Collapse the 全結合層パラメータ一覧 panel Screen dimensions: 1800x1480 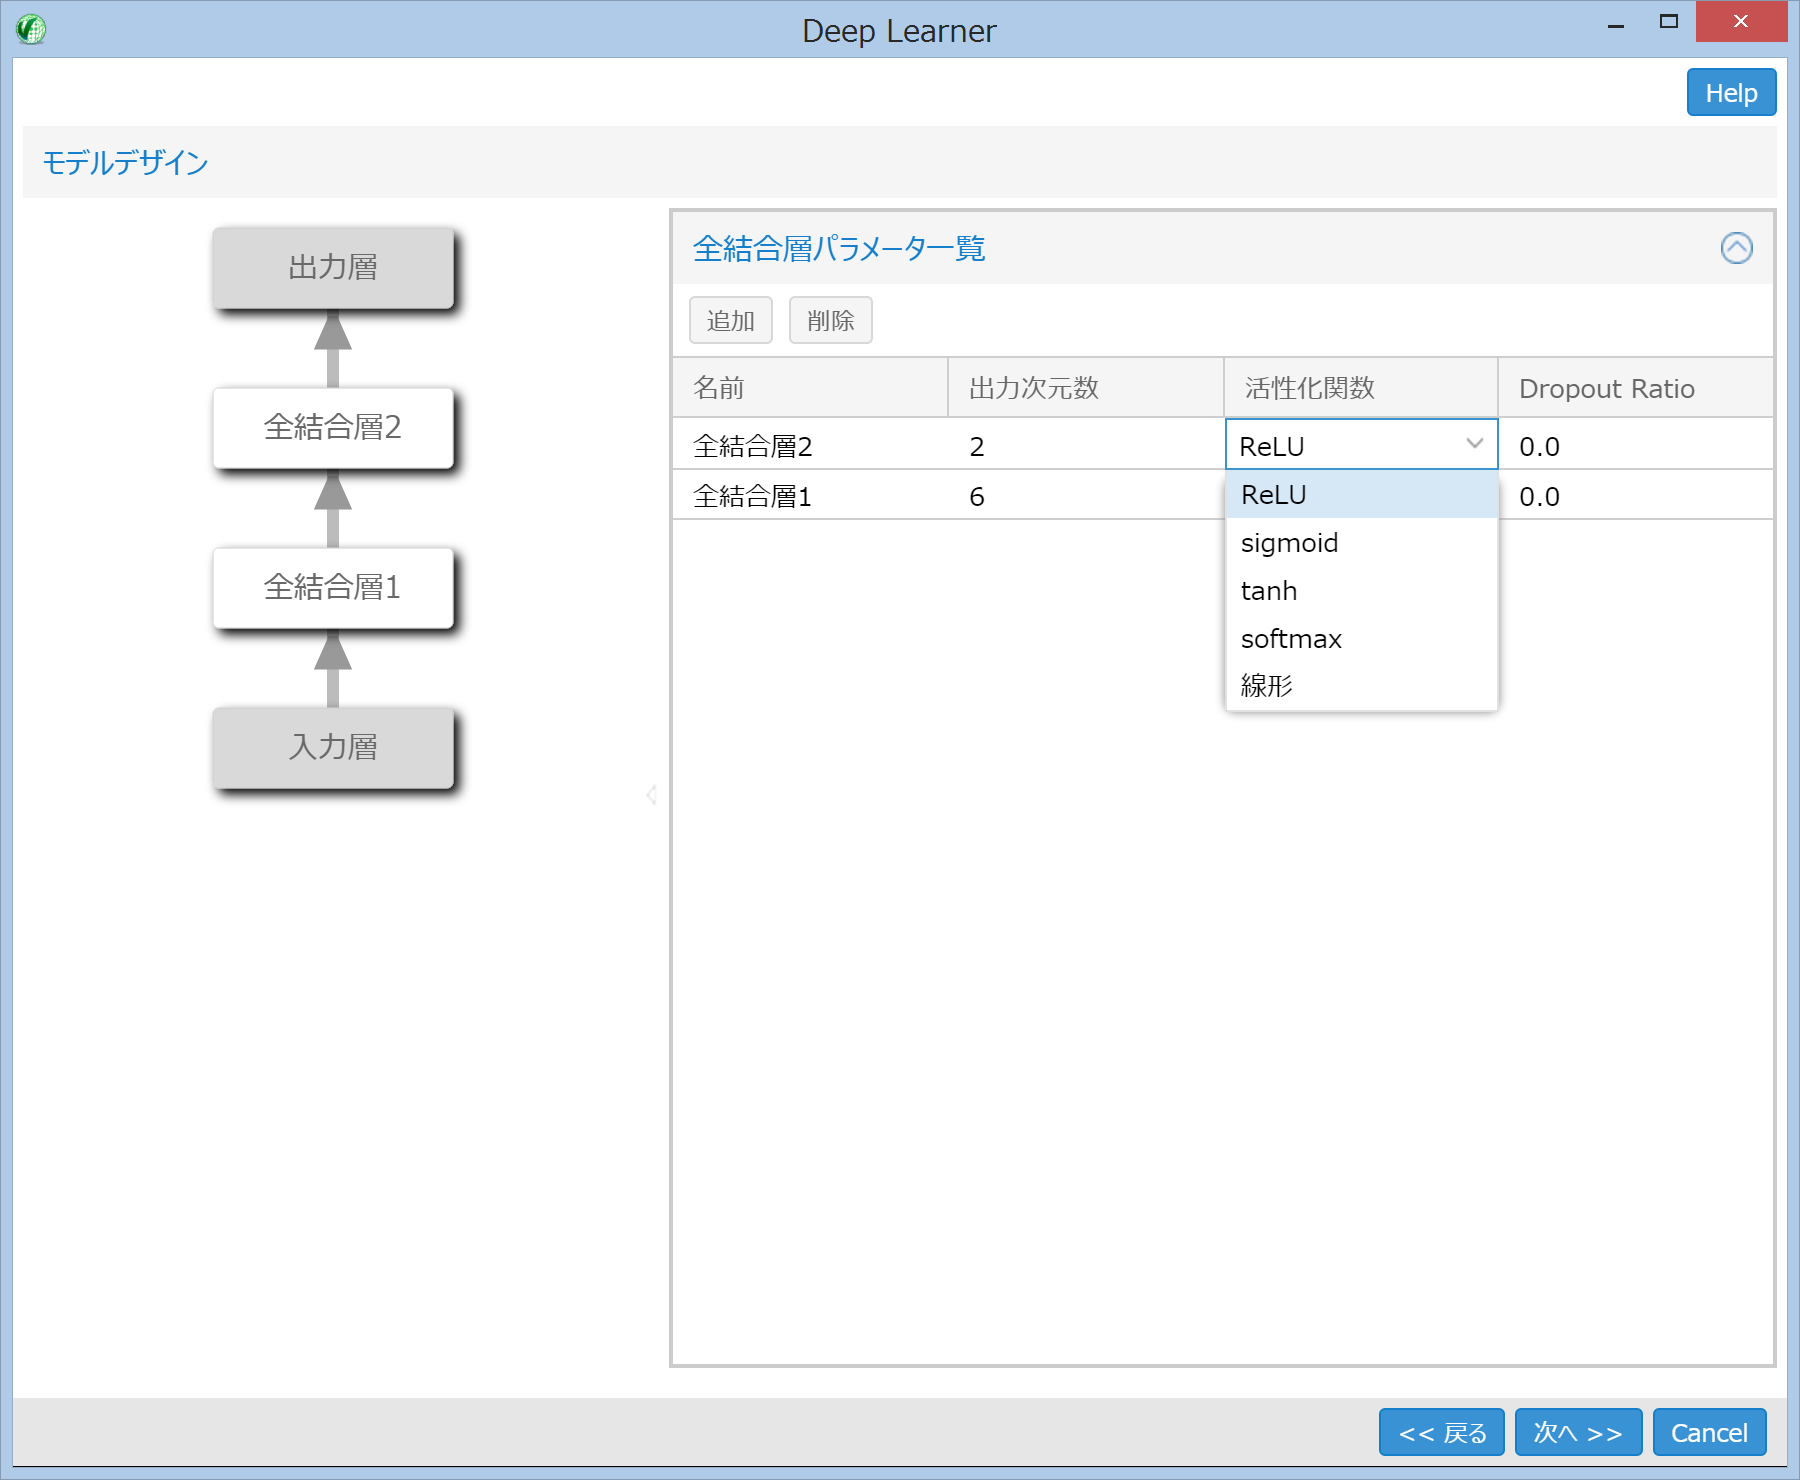coord(1736,248)
